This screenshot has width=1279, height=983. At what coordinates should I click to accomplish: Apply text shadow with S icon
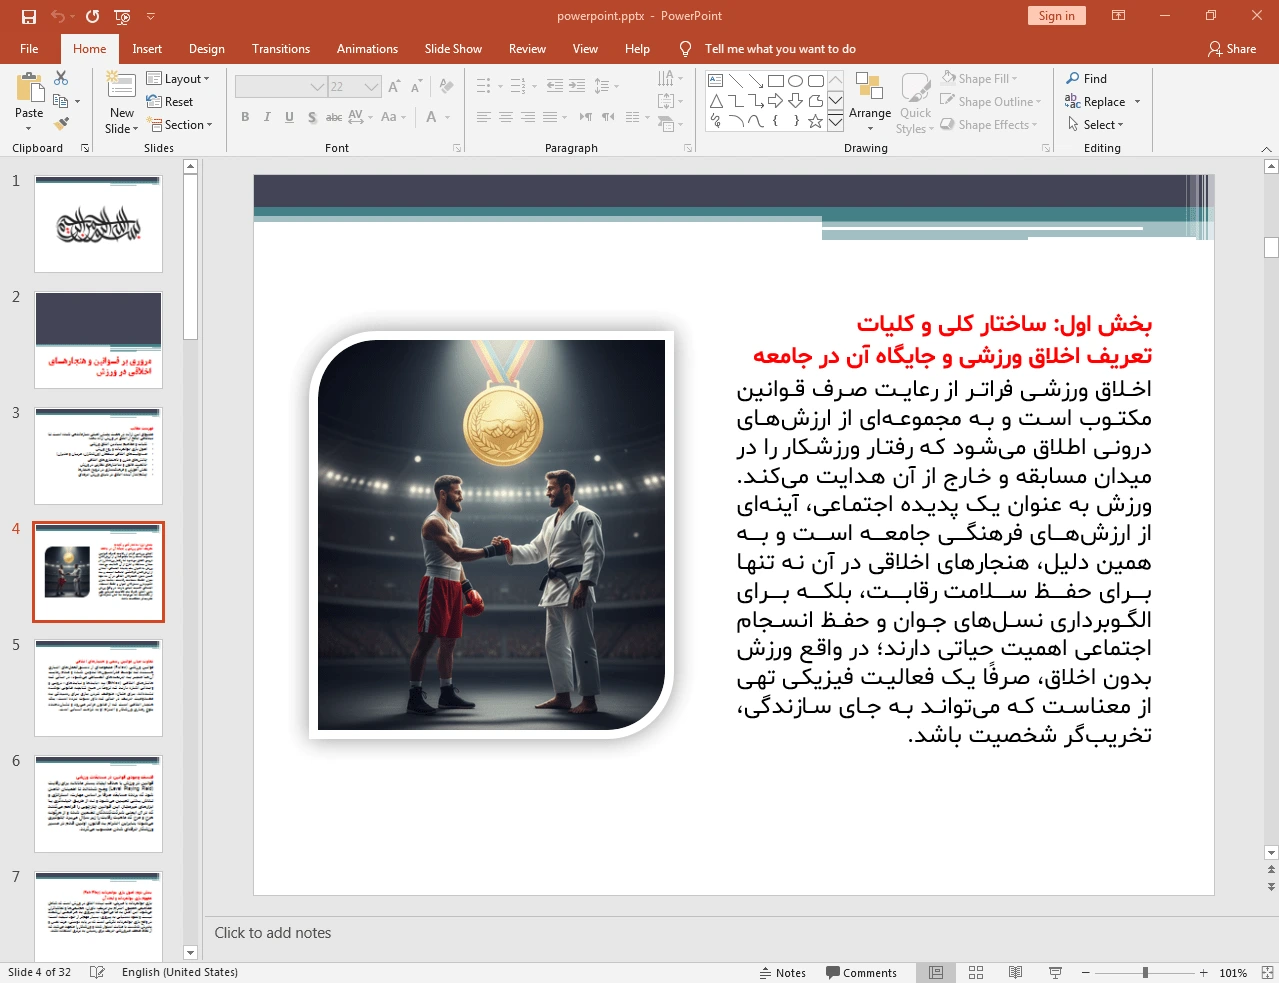point(312,117)
